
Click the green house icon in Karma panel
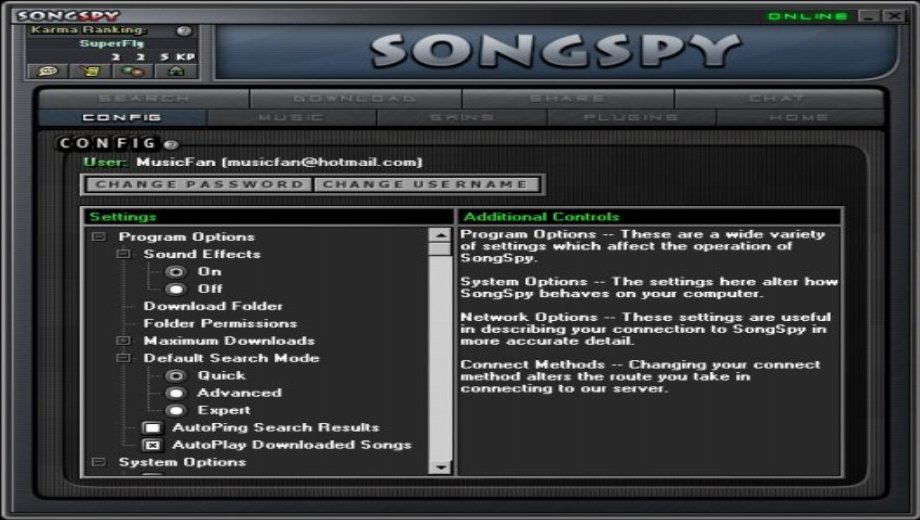(175, 71)
